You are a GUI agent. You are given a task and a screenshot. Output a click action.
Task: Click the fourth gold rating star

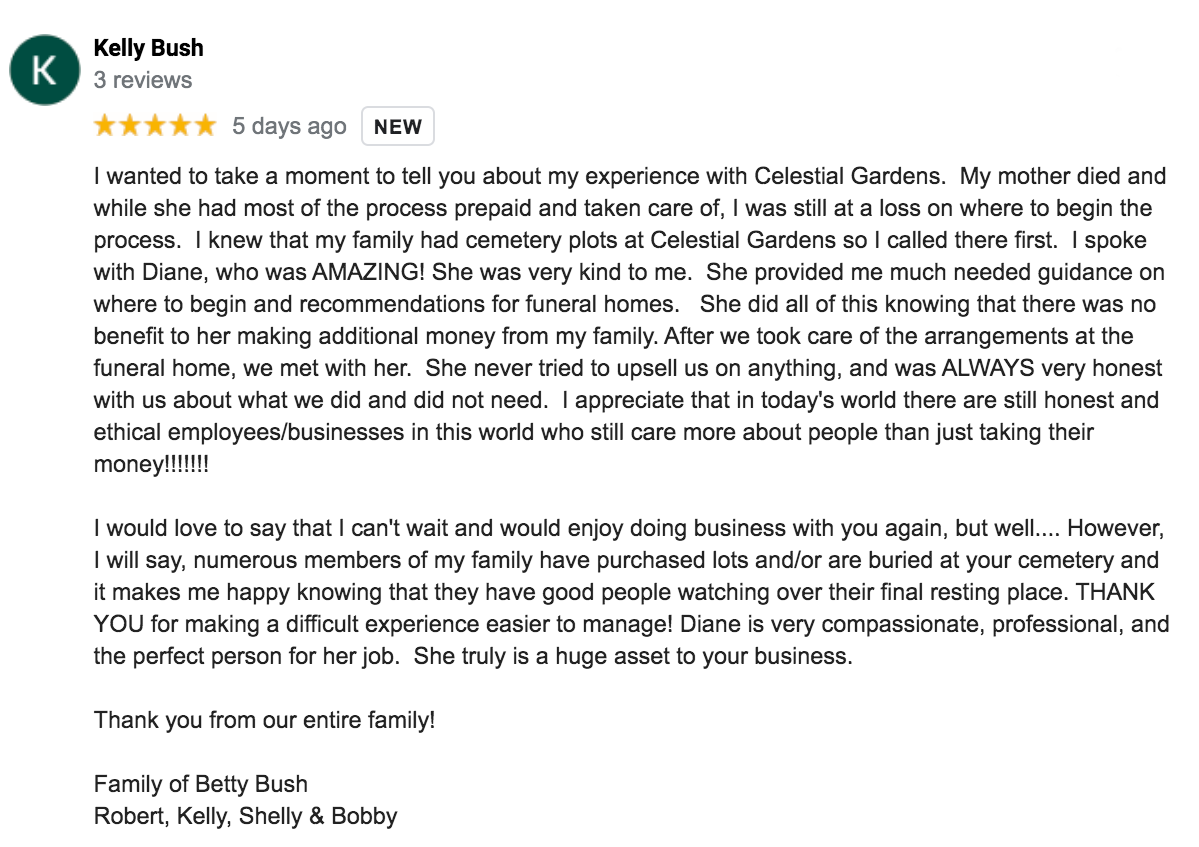click(180, 125)
